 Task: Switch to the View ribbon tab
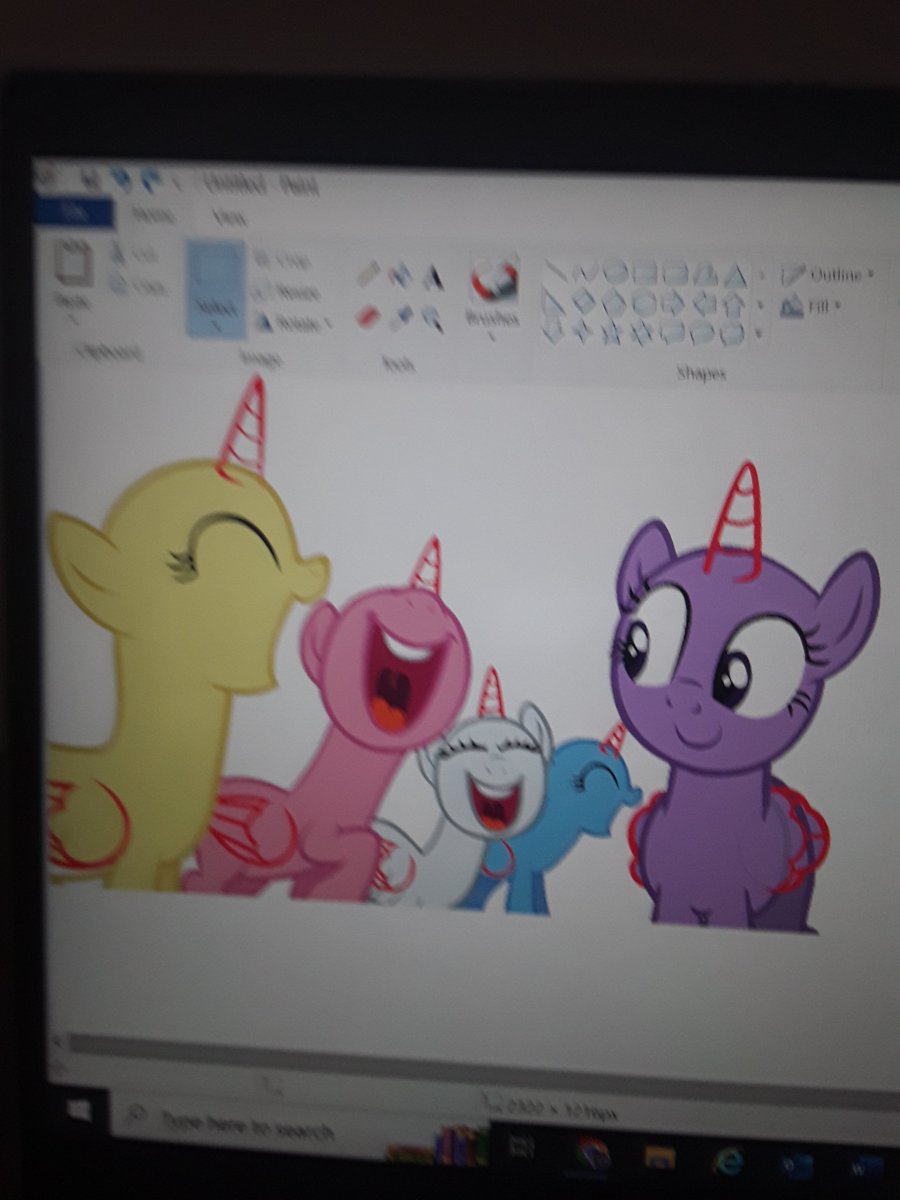(x=229, y=216)
